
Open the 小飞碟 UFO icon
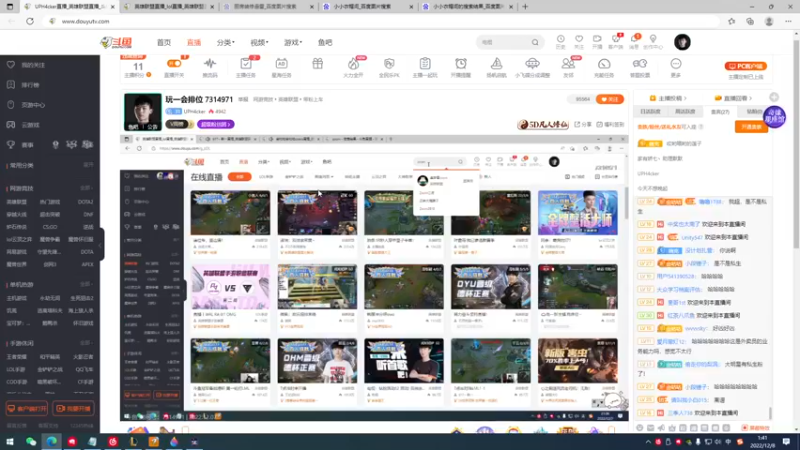(x=532, y=64)
